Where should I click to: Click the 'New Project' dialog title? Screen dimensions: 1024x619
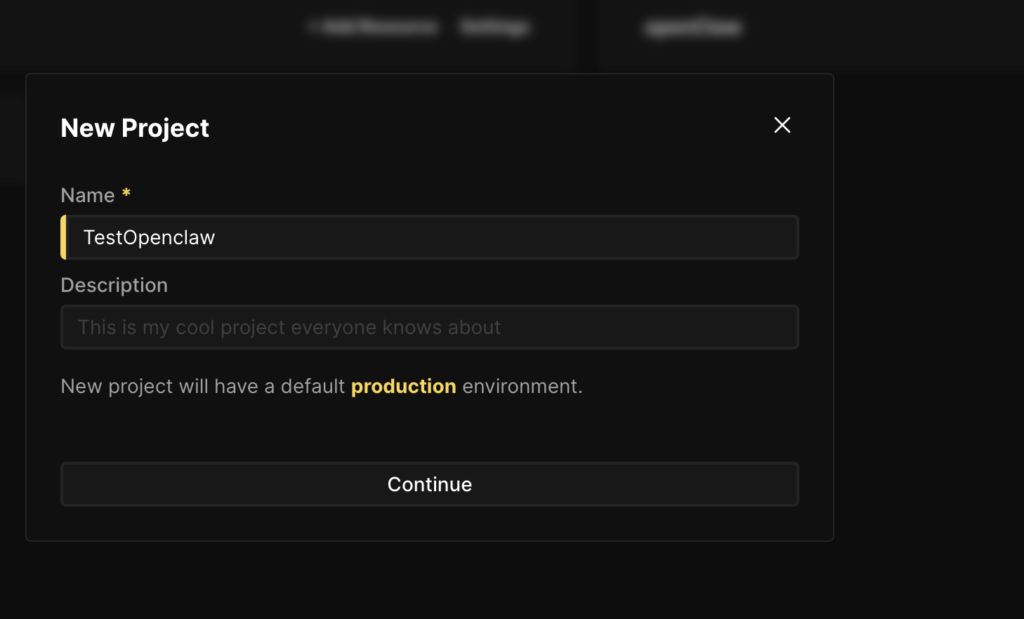pyautogui.click(x=135, y=128)
